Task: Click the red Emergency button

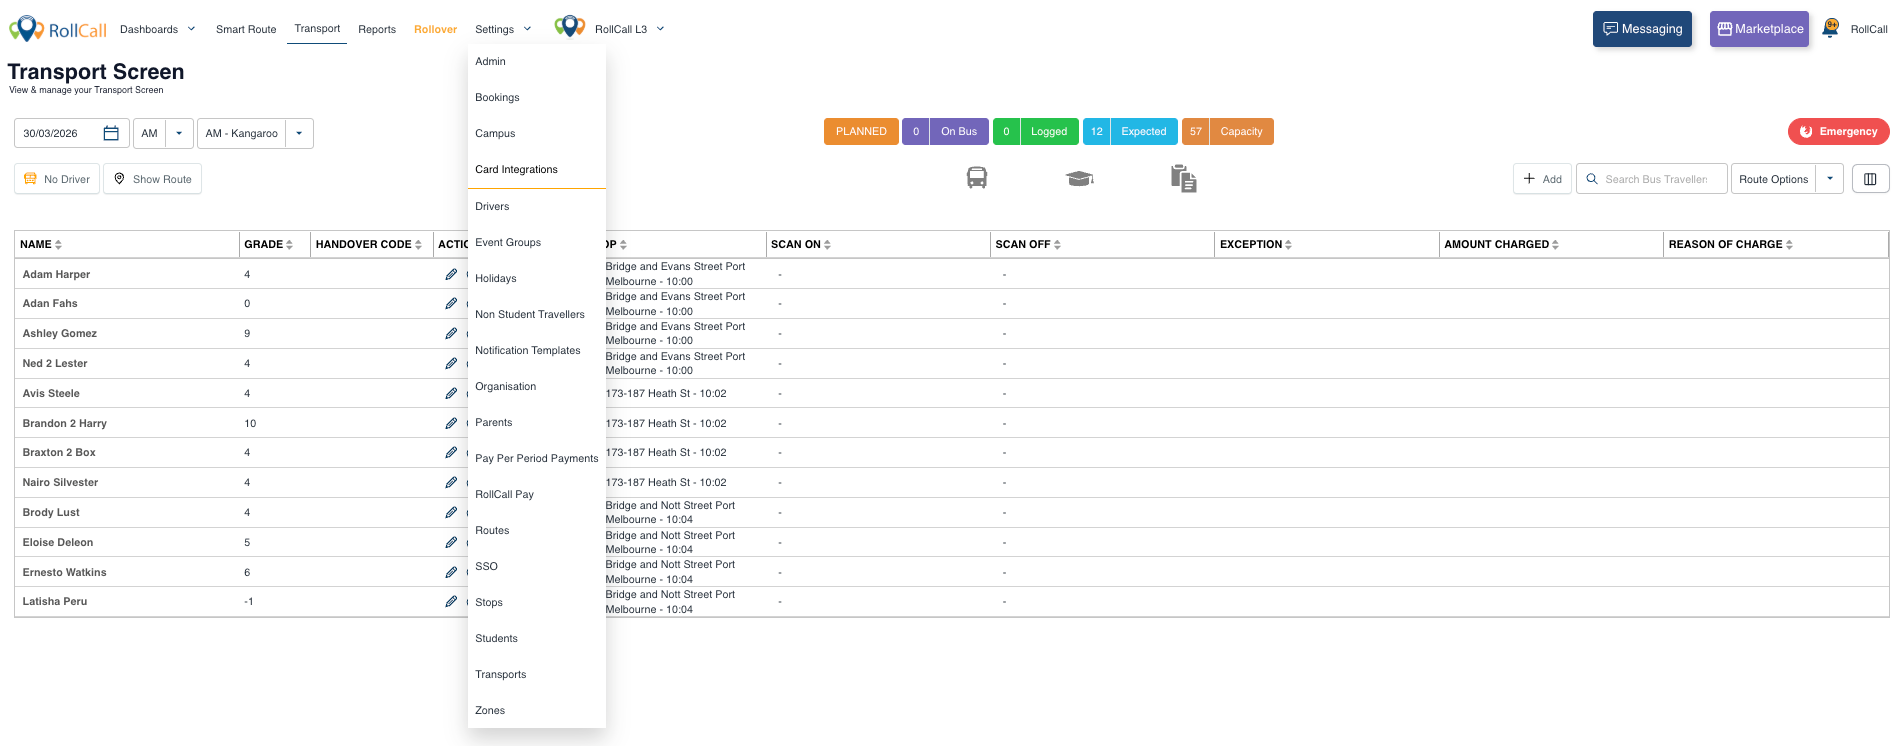Action: point(1838,131)
